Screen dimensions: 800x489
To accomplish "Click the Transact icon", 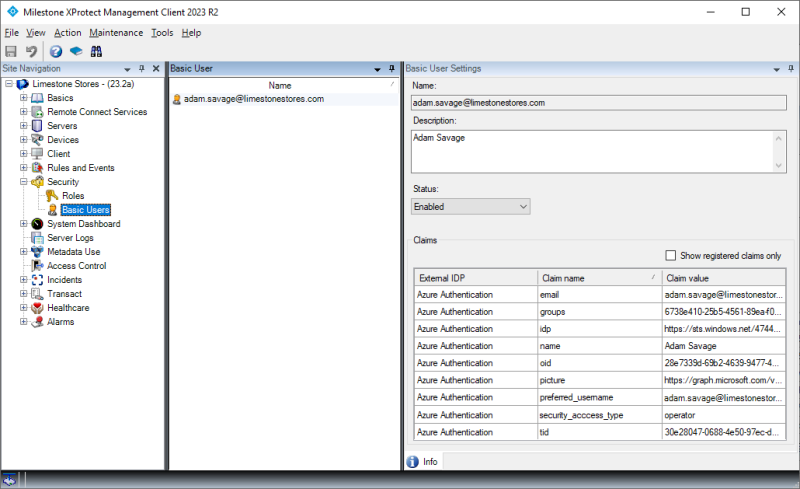I will [x=37, y=294].
